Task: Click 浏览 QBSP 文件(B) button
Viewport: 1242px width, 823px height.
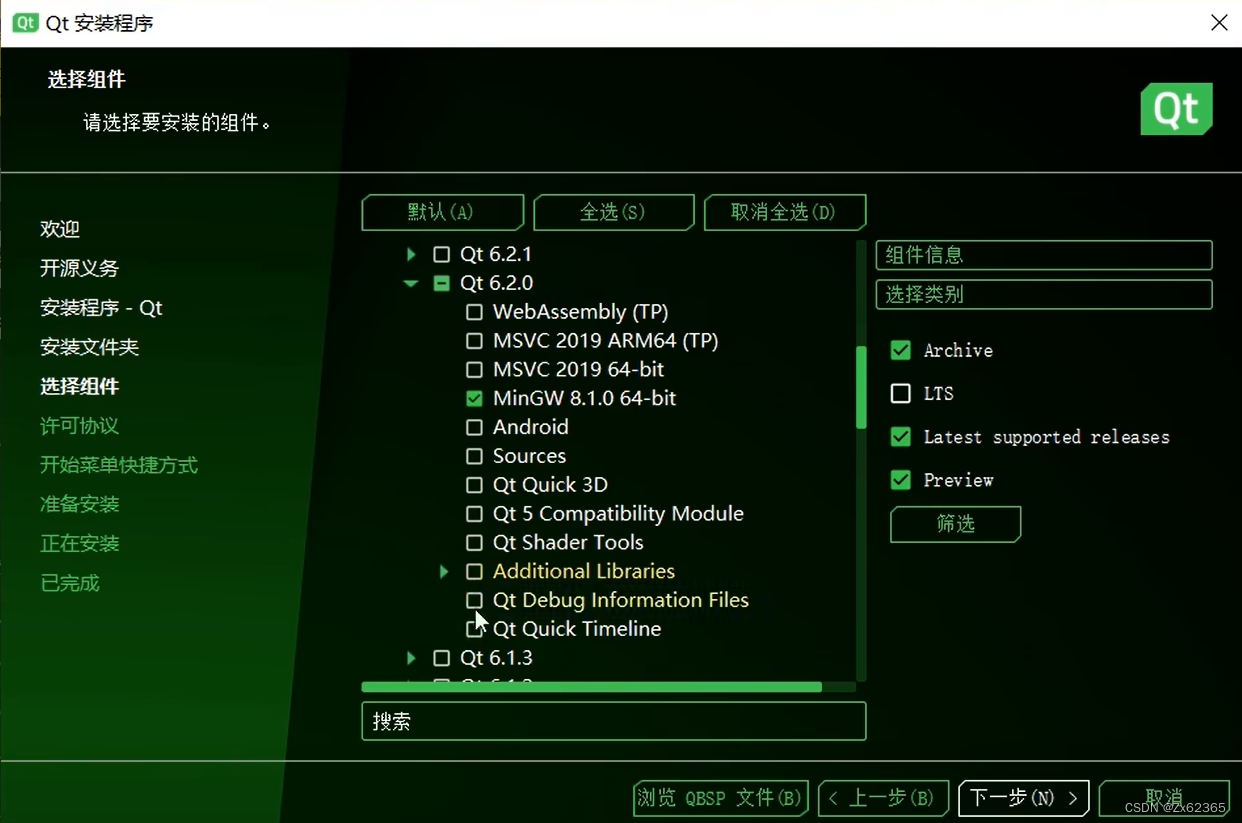Action: click(x=720, y=798)
